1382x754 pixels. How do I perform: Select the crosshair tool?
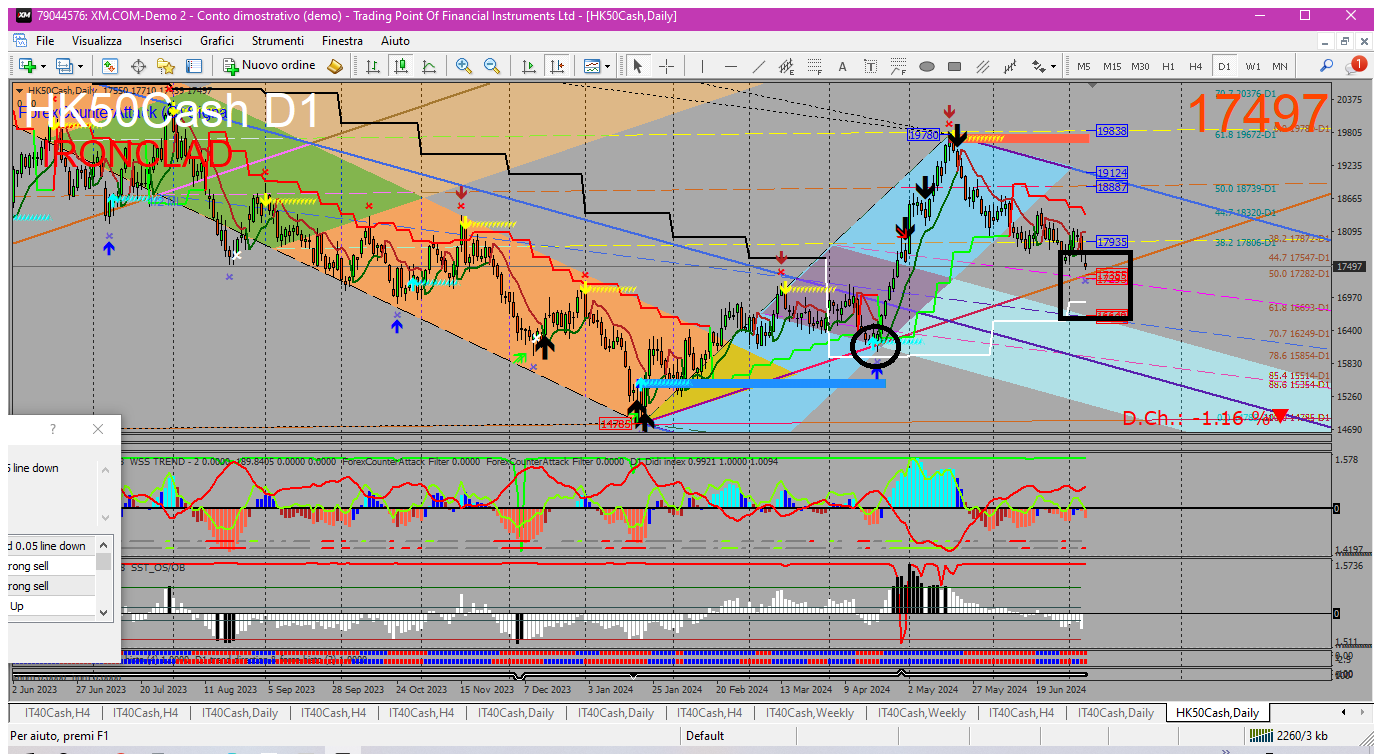666,66
